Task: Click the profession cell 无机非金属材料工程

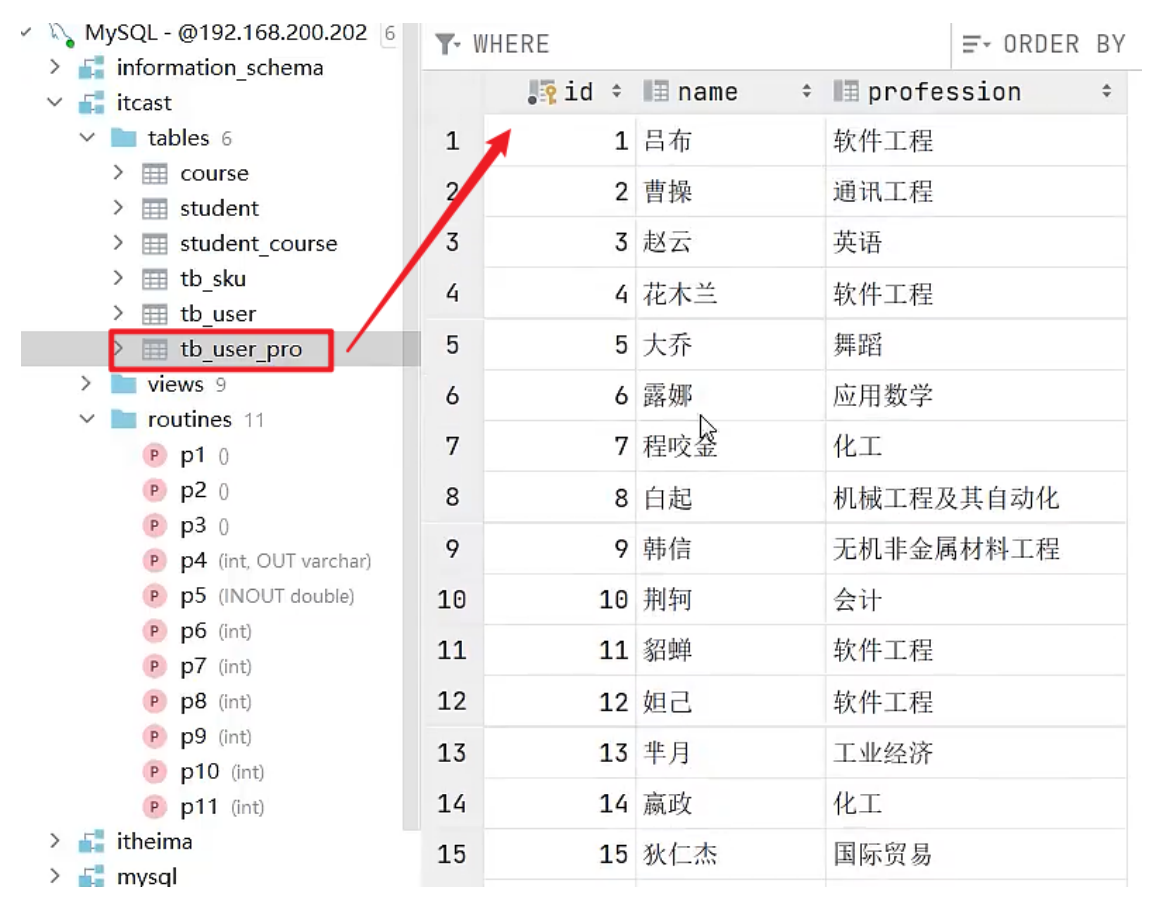Action: tap(976, 549)
